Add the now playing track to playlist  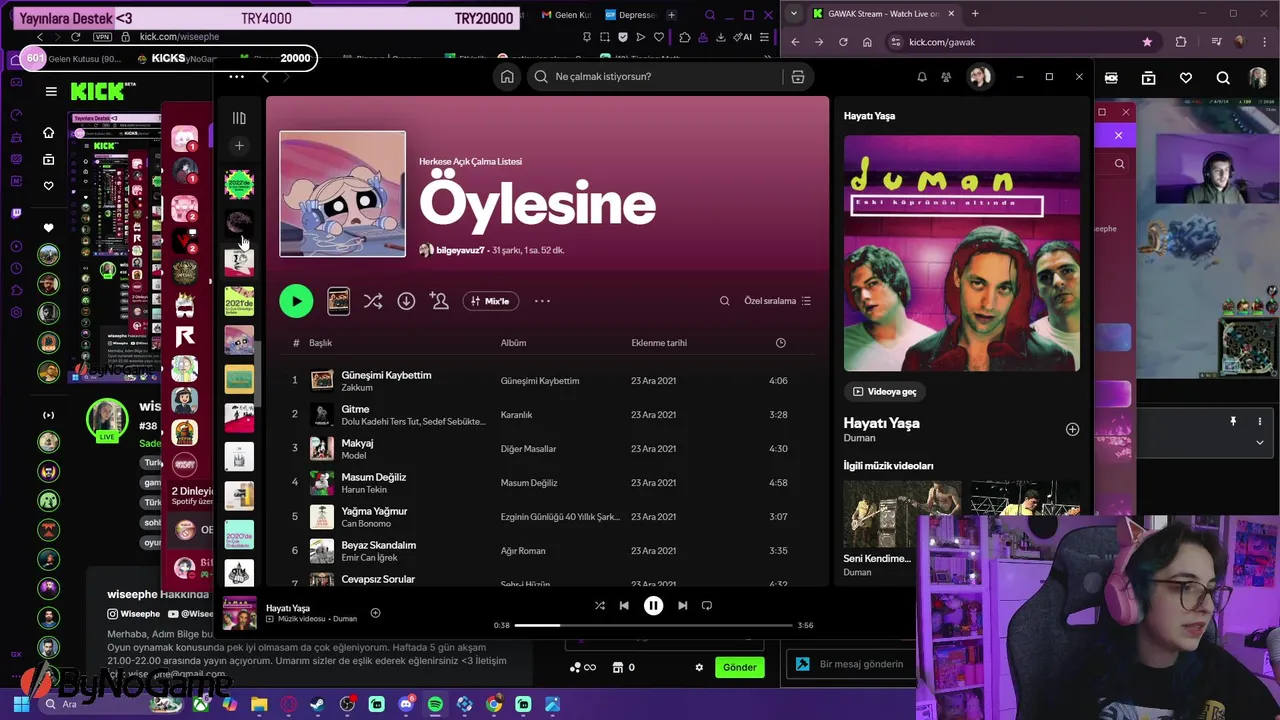pyautogui.click(x=376, y=613)
